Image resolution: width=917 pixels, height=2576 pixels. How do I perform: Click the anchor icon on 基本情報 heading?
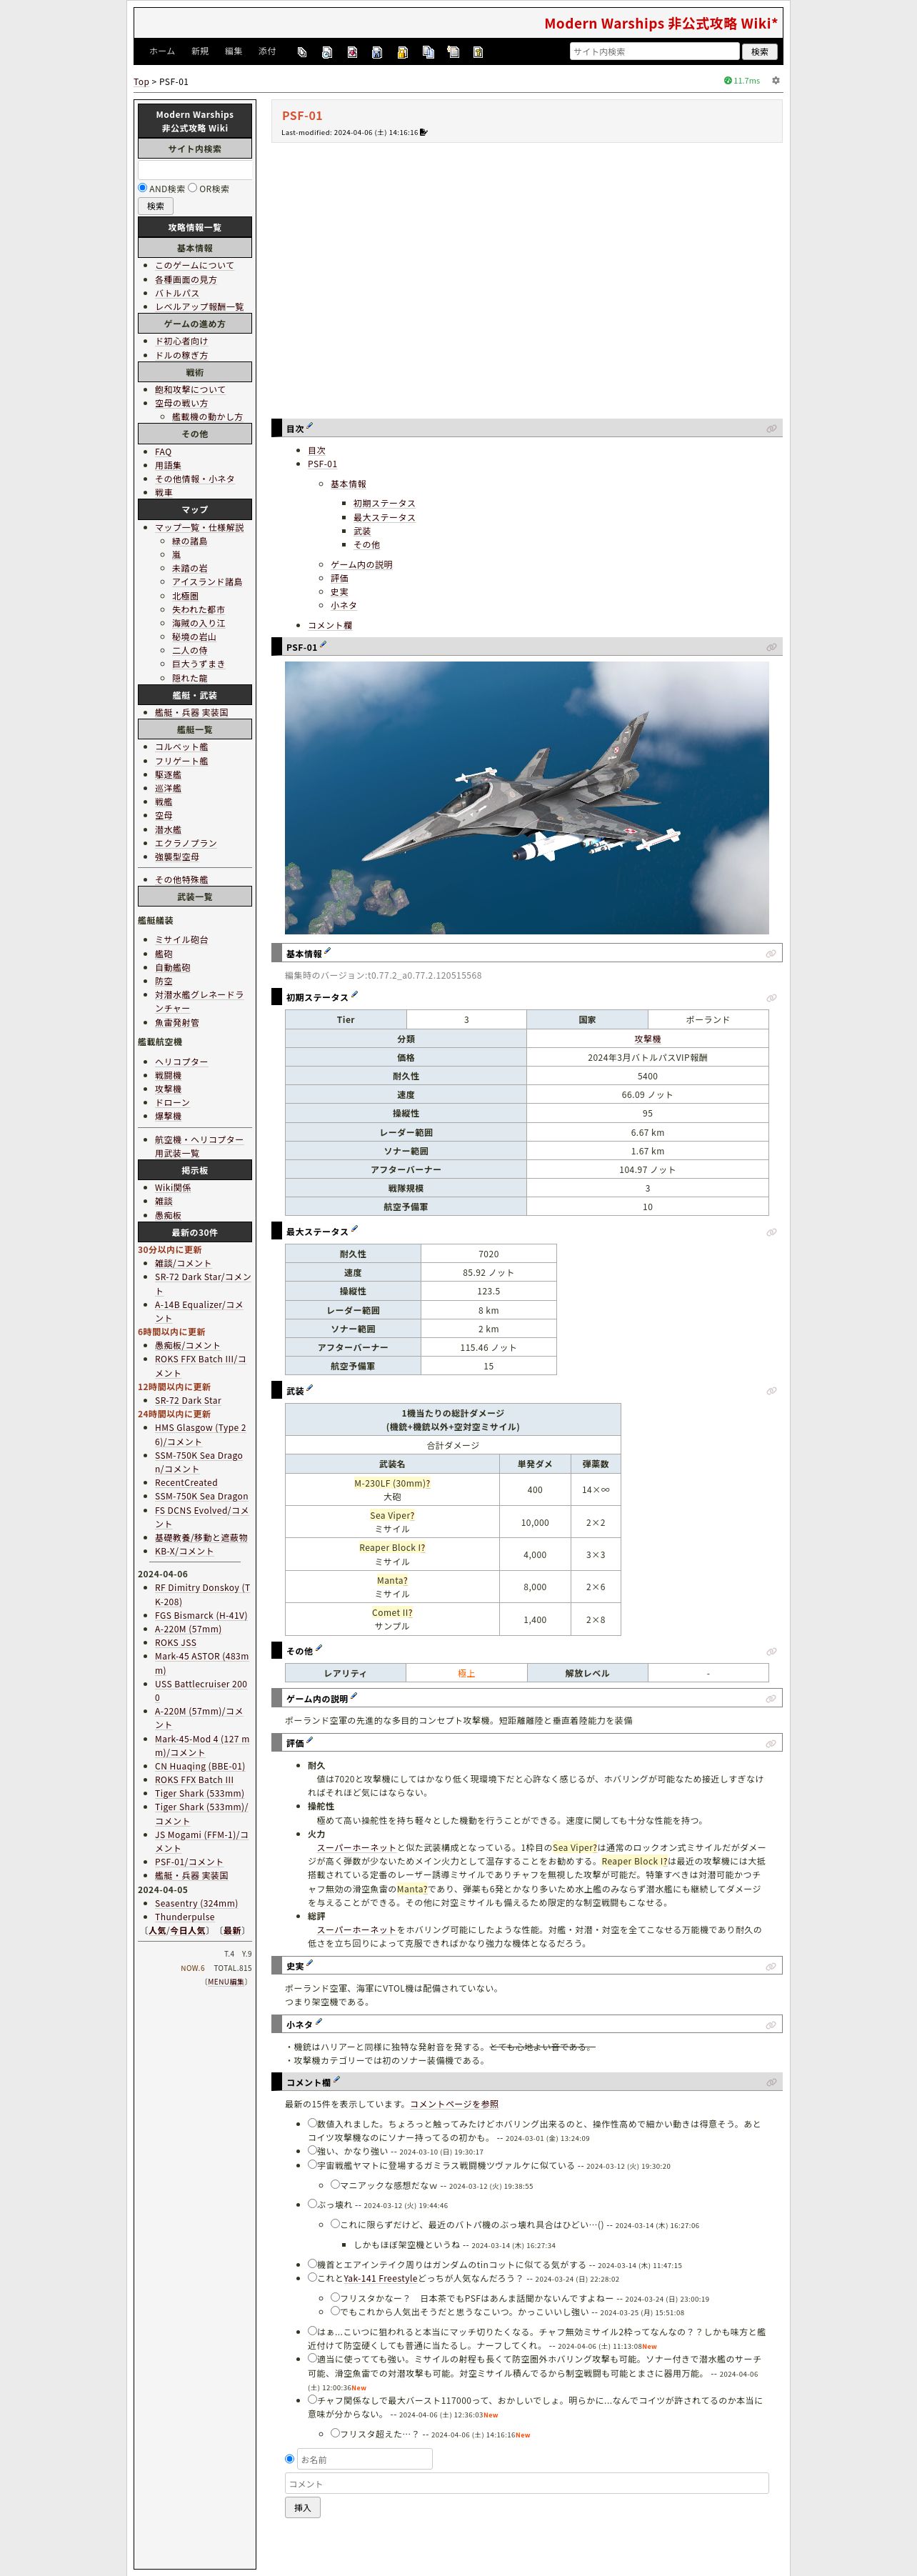point(771,954)
